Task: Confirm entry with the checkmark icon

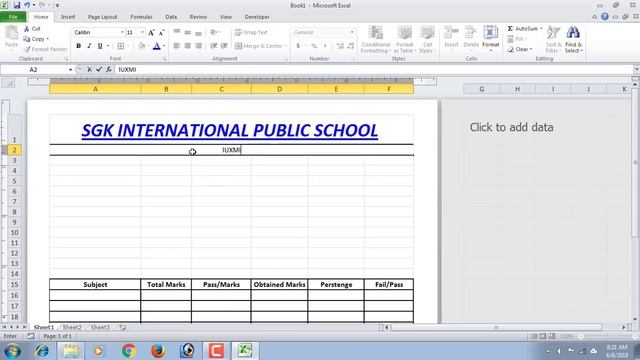Action: [x=99, y=69]
